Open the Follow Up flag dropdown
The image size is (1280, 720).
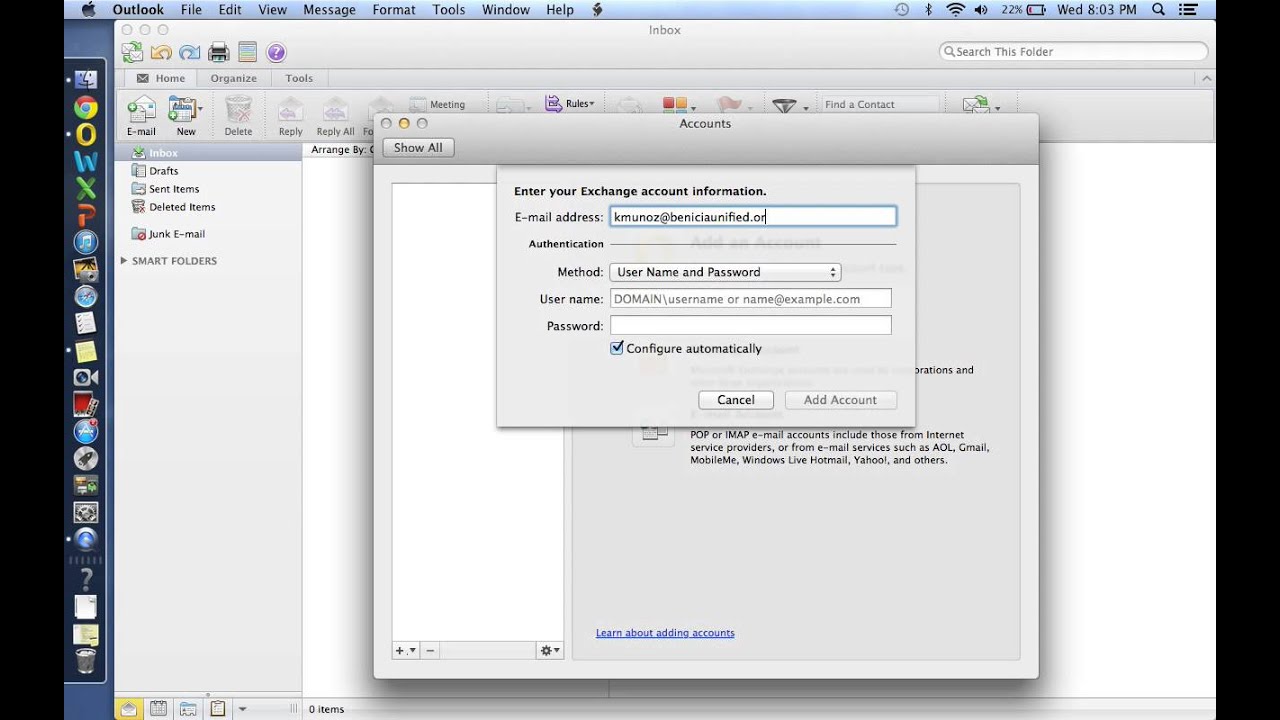coord(733,104)
